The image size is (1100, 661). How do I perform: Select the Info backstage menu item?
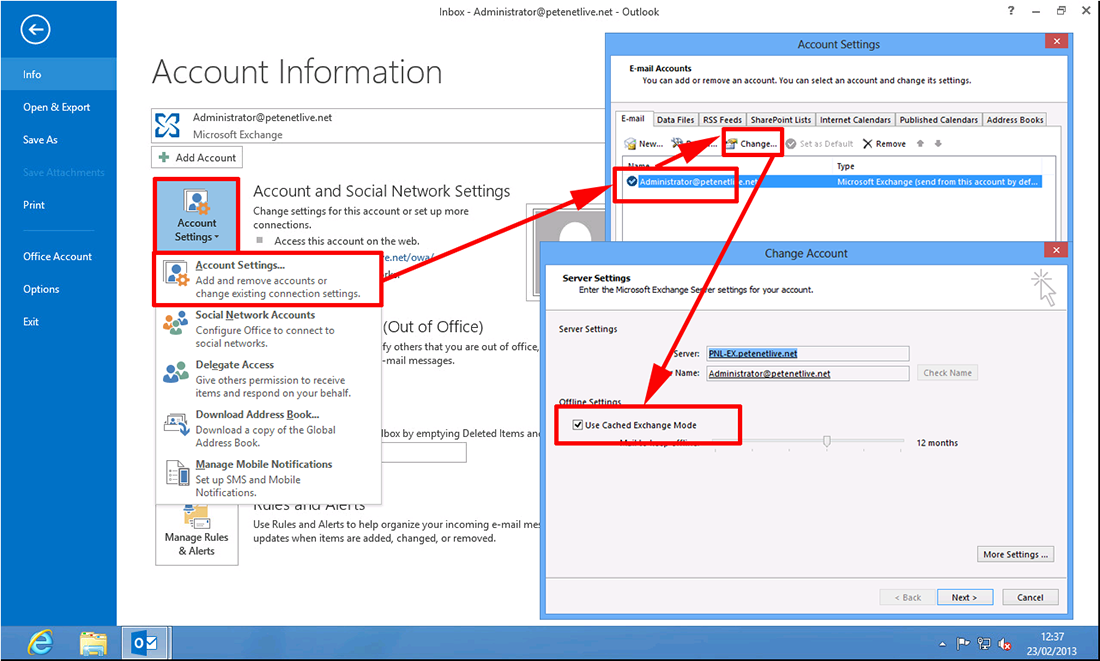coord(58,74)
